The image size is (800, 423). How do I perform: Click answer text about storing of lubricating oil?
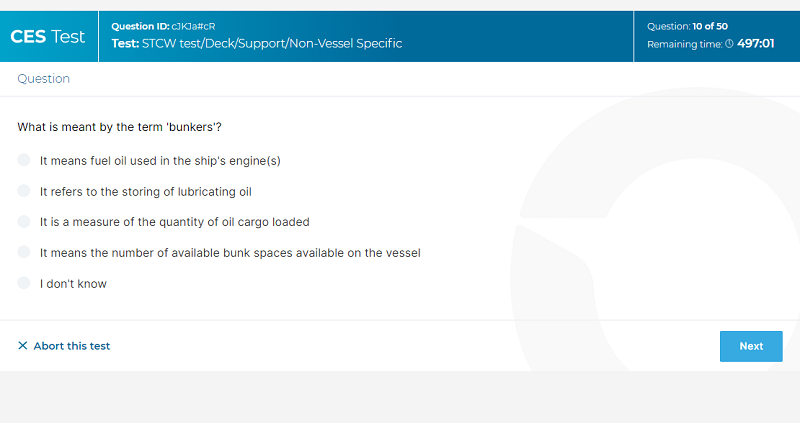pyautogui.click(x=145, y=191)
